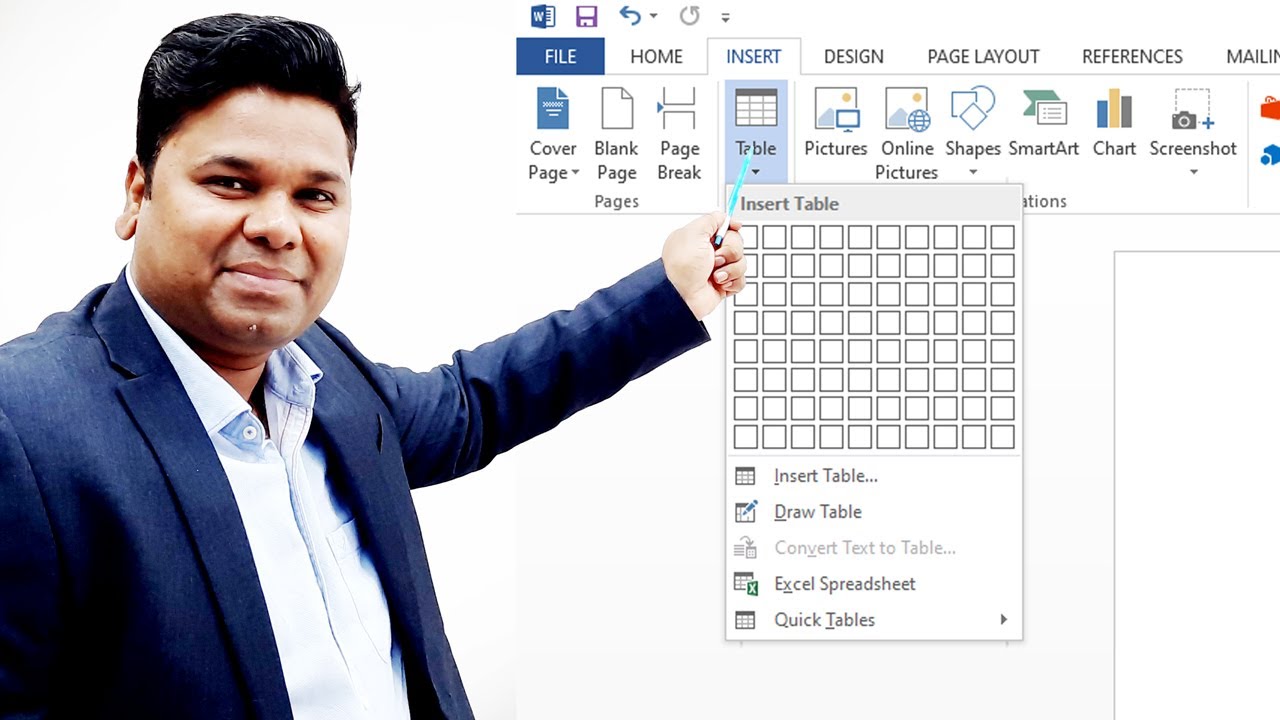Insert a SmartArt graphic
This screenshot has height=720, width=1280.
click(x=1043, y=125)
